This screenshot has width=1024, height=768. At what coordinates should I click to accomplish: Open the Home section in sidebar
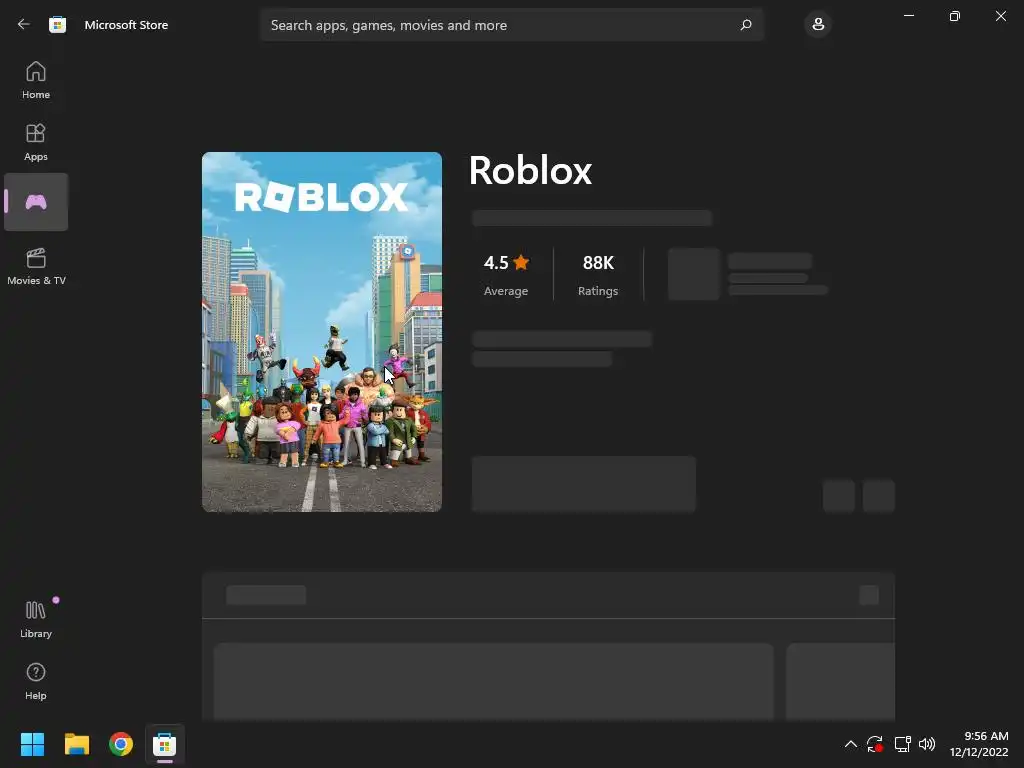coord(36,80)
